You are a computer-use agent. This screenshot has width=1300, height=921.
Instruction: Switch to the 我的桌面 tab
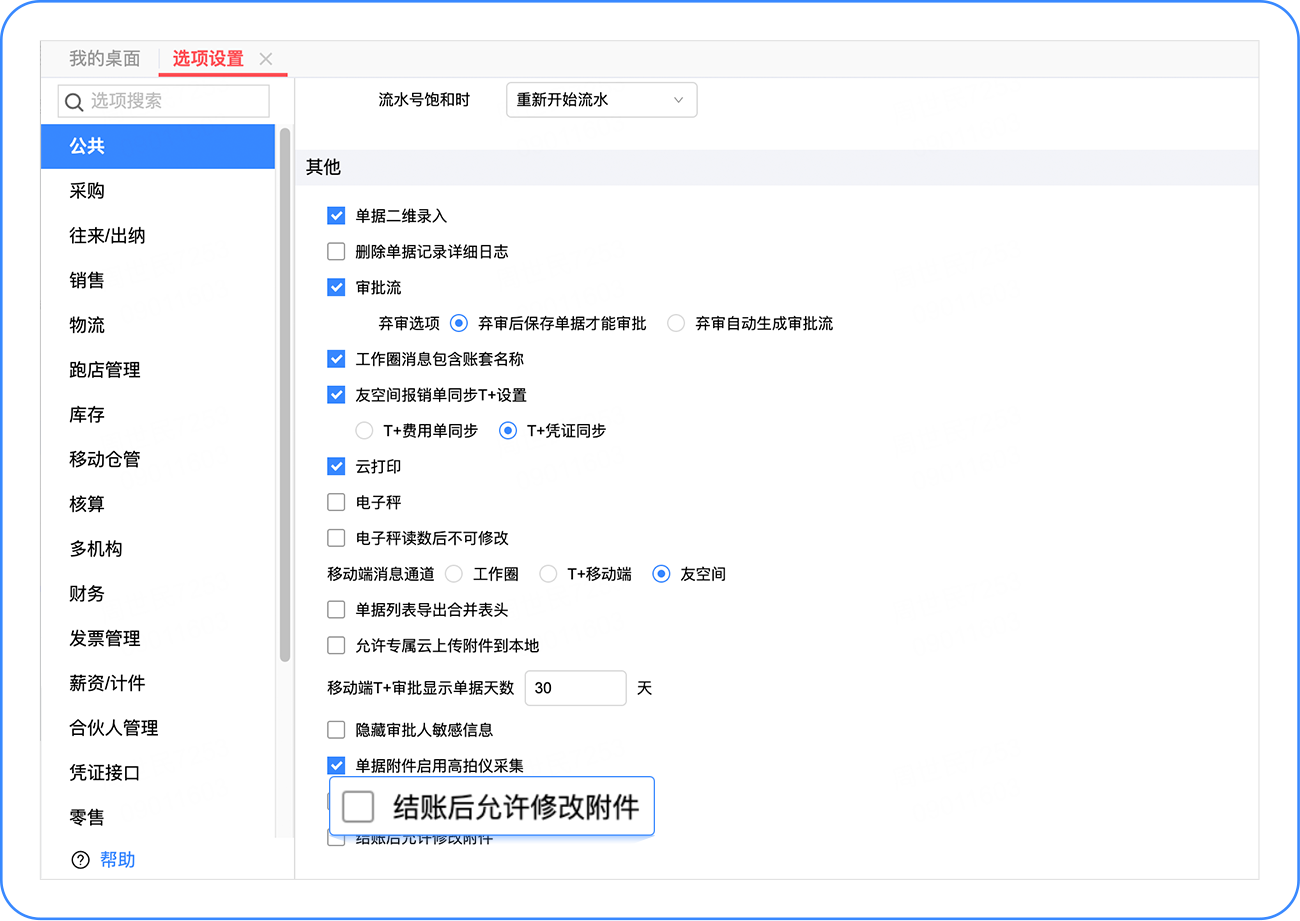pos(104,59)
